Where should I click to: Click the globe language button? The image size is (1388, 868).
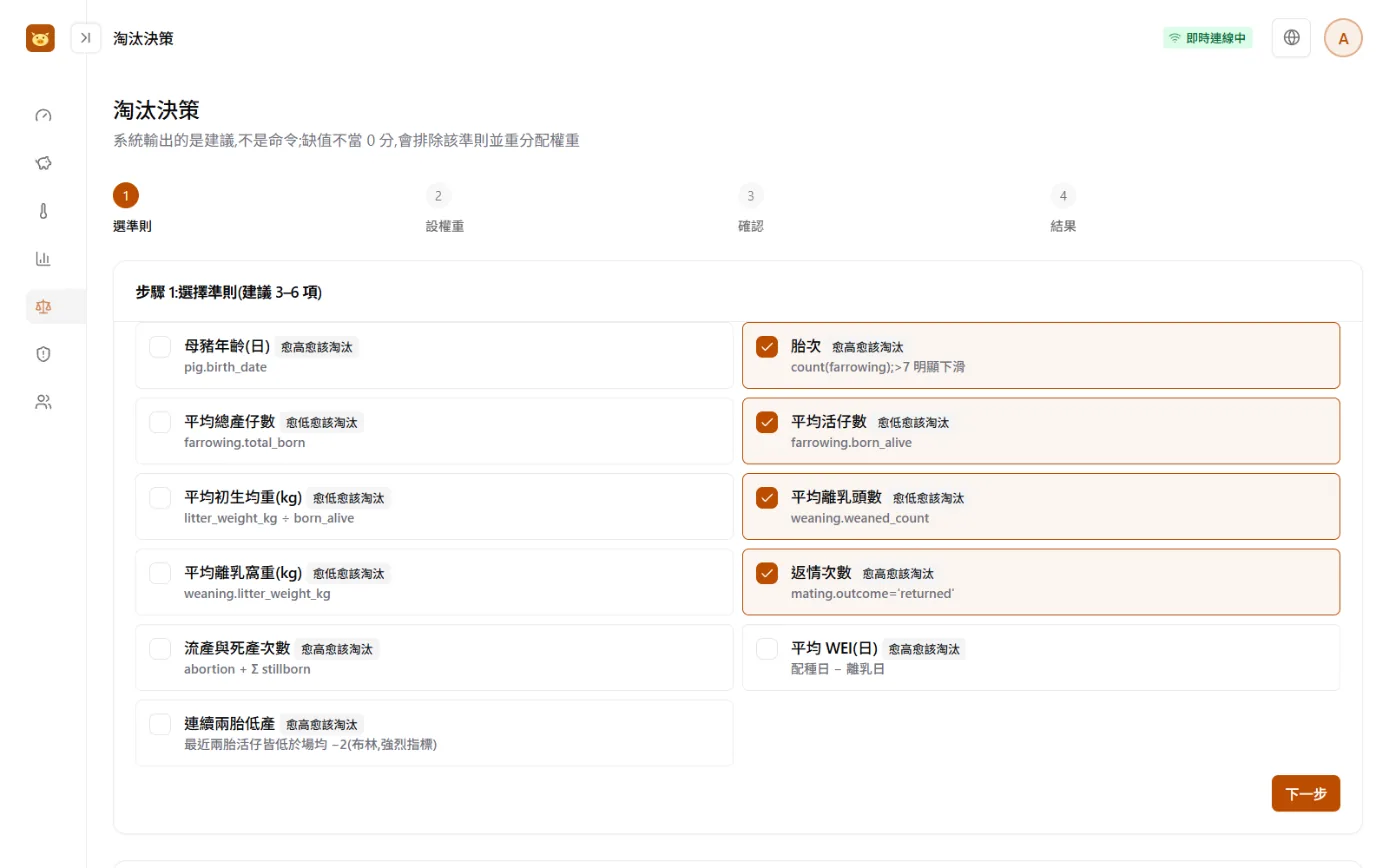click(x=1291, y=38)
